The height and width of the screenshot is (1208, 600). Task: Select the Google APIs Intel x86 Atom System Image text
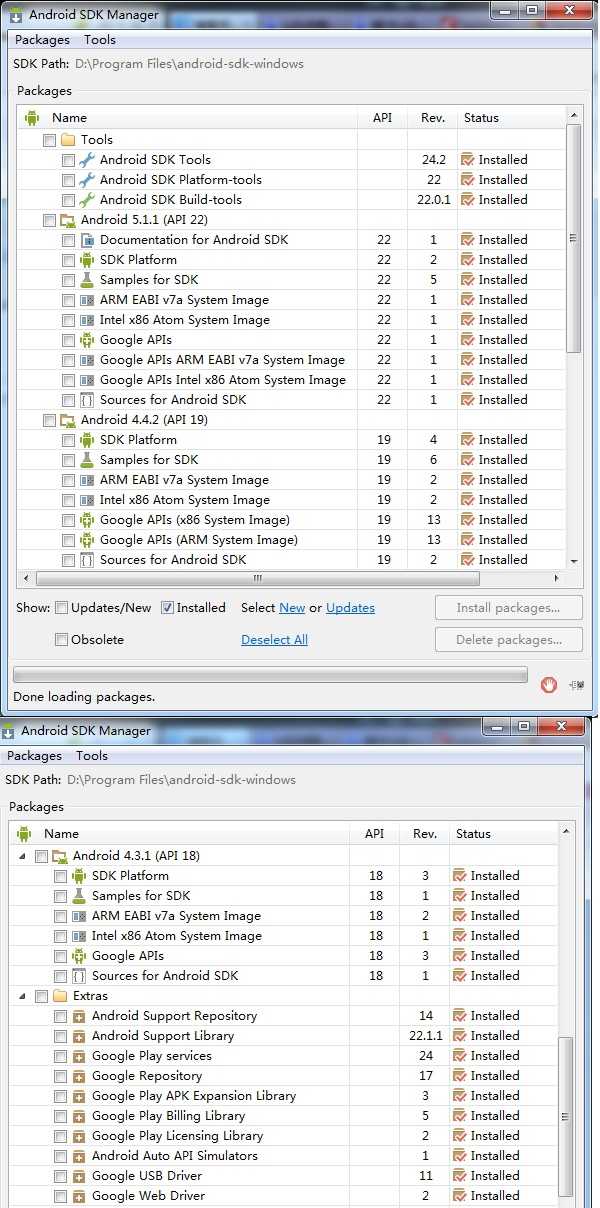[x=223, y=380]
